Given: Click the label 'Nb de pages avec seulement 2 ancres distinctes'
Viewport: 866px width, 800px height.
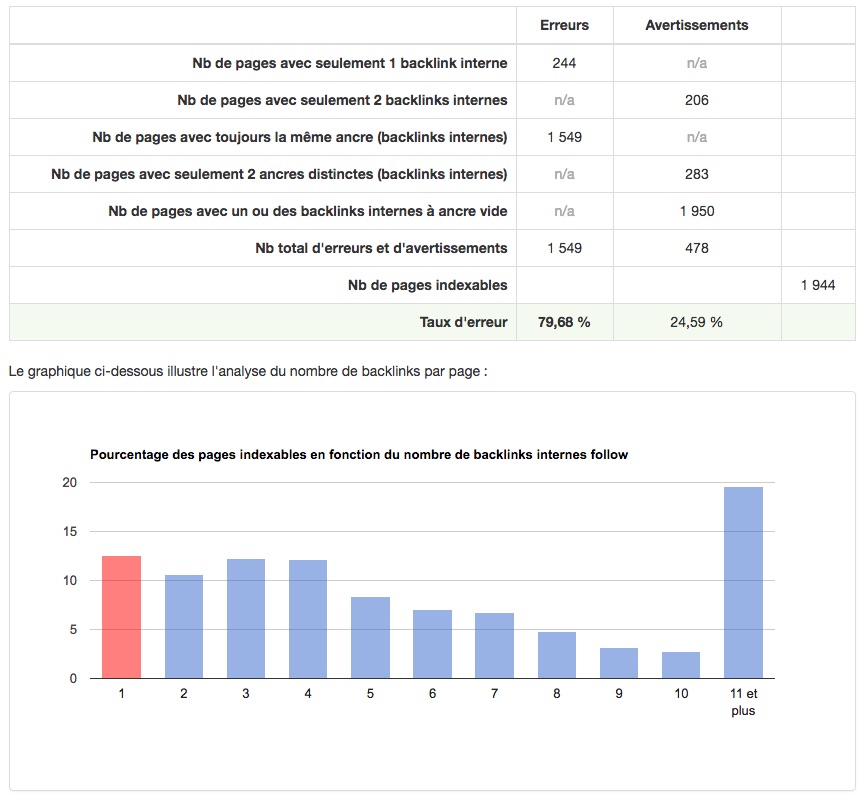Looking at the screenshot, I should (x=279, y=174).
